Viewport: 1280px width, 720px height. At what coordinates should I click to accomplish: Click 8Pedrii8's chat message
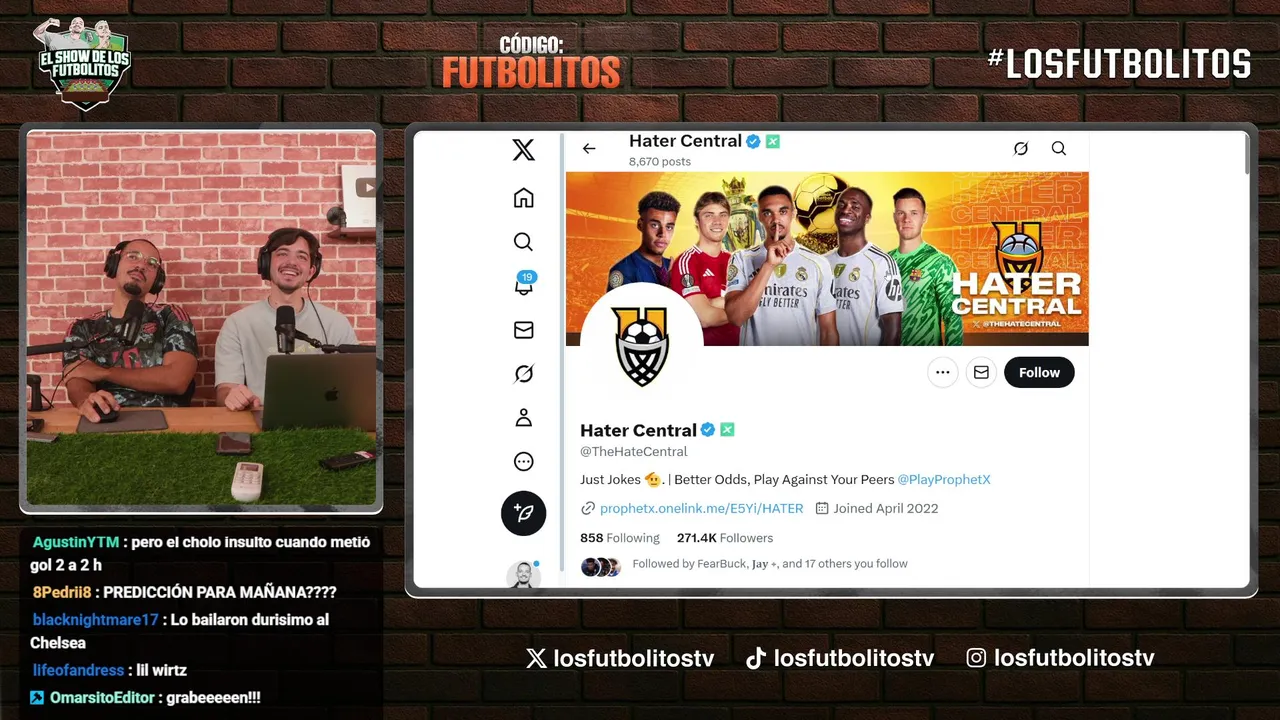pyautogui.click(x=184, y=592)
